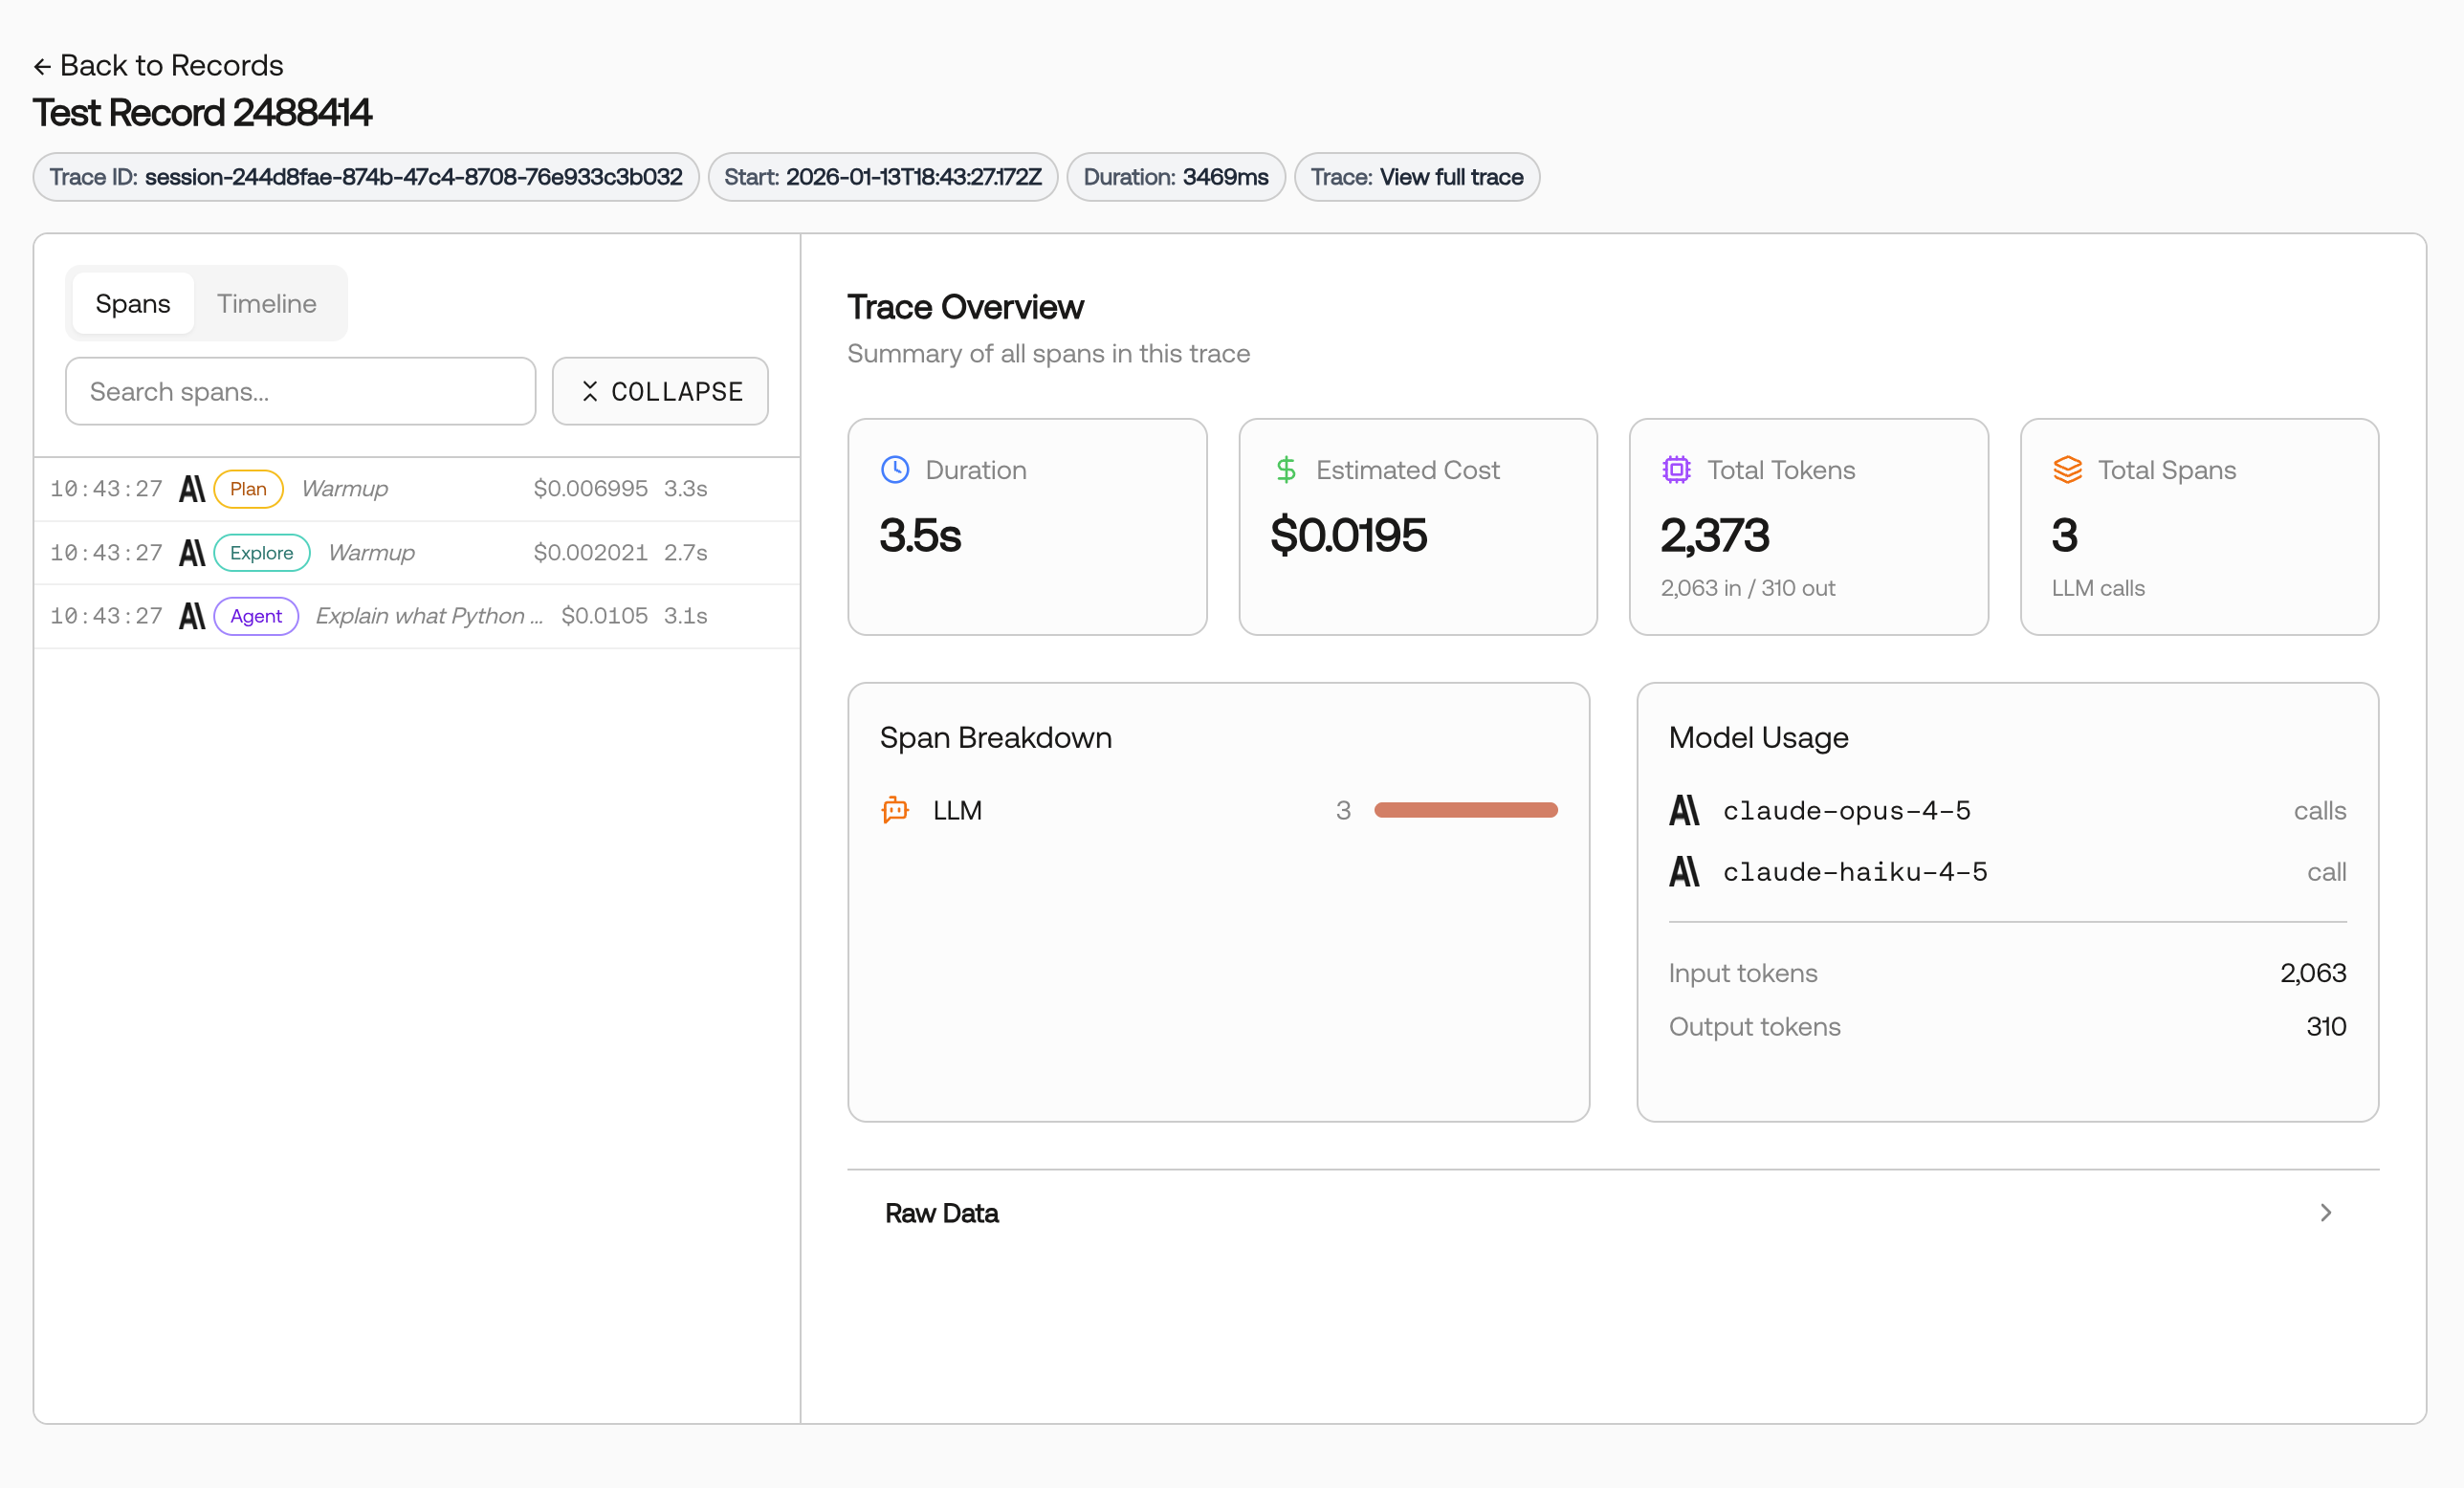Click the $0.006995 cost in Plan row
The height and width of the screenshot is (1488, 2464).
[x=590, y=489]
